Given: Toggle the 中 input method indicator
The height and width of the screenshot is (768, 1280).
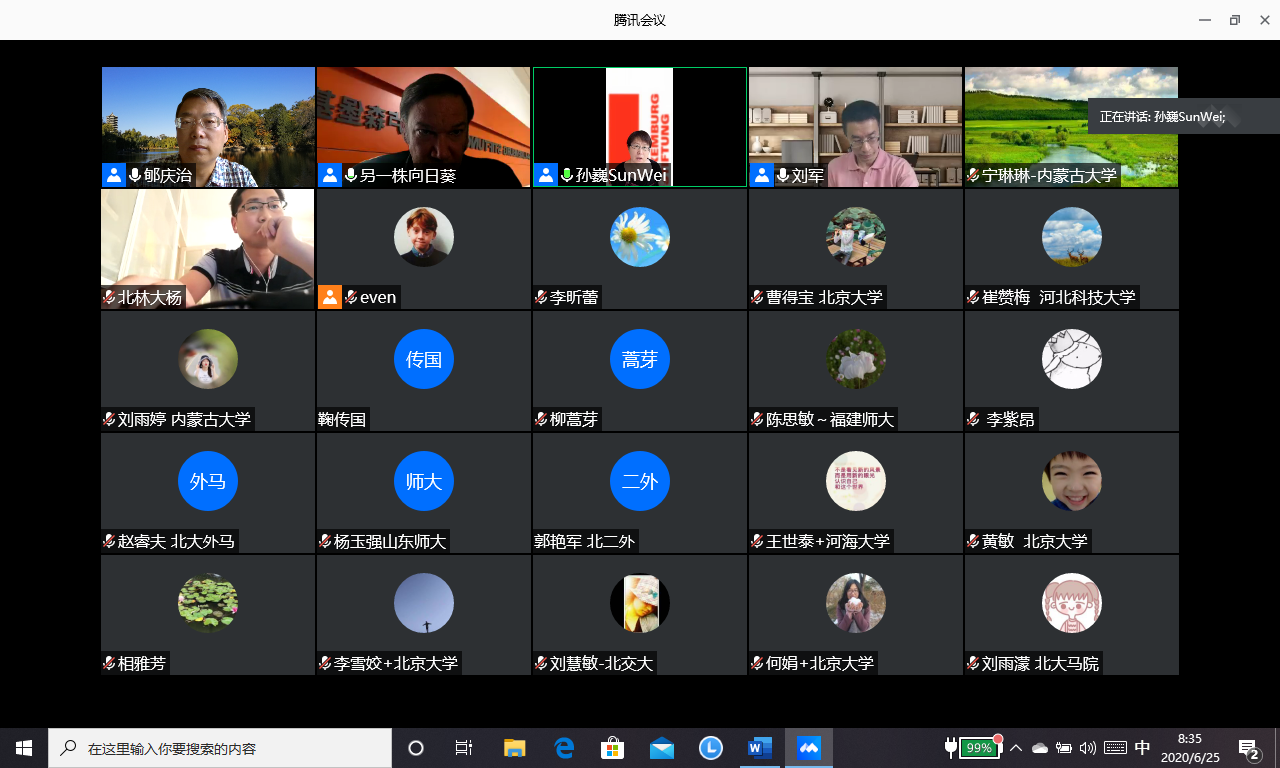Looking at the screenshot, I should tap(1142, 748).
